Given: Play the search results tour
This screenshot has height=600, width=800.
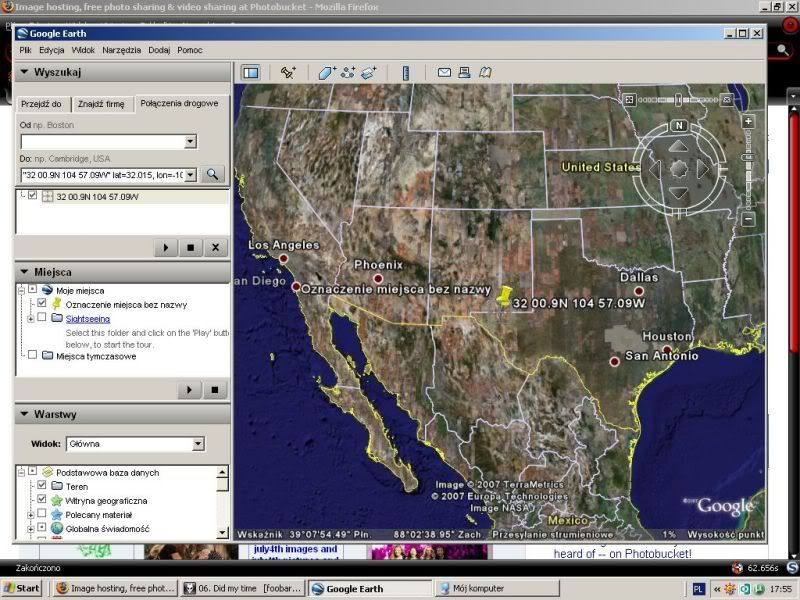Looking at the screenshot, I should pyautogui.click(x=166, y=247).
